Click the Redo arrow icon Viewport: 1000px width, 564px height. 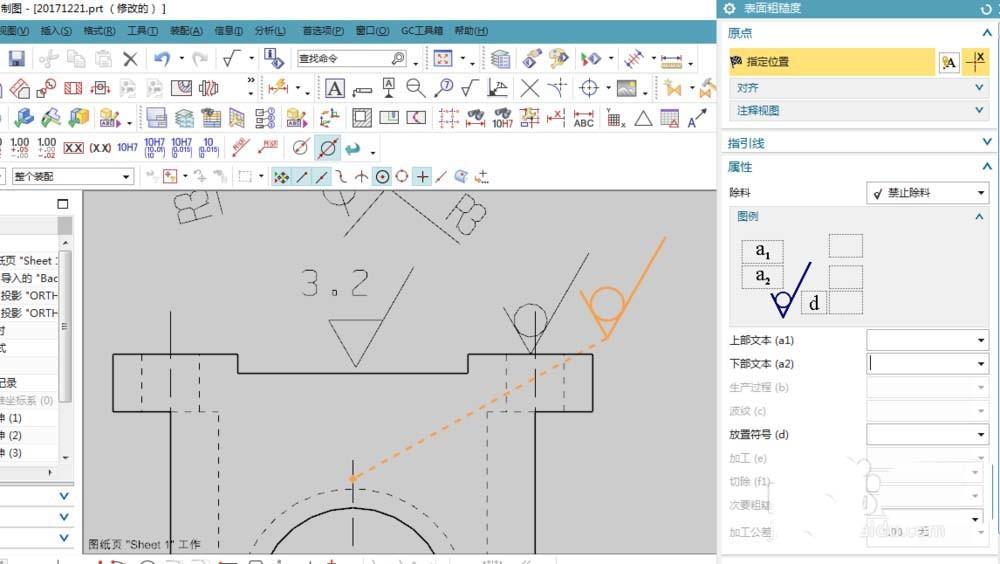tap(200, 59)
